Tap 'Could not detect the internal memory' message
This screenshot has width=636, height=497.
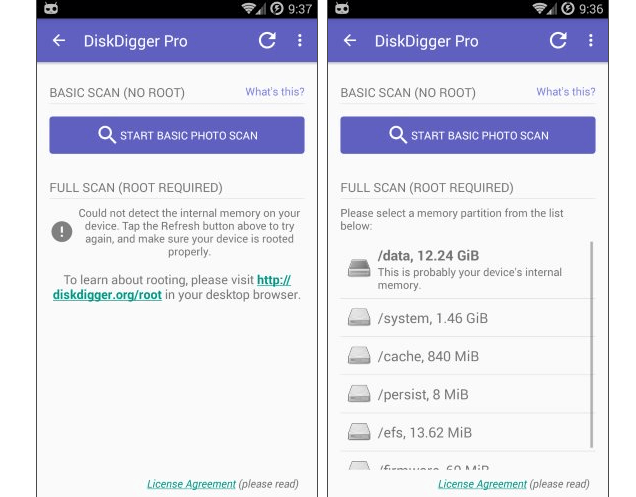pyautogui.click(x=189, y=232)
